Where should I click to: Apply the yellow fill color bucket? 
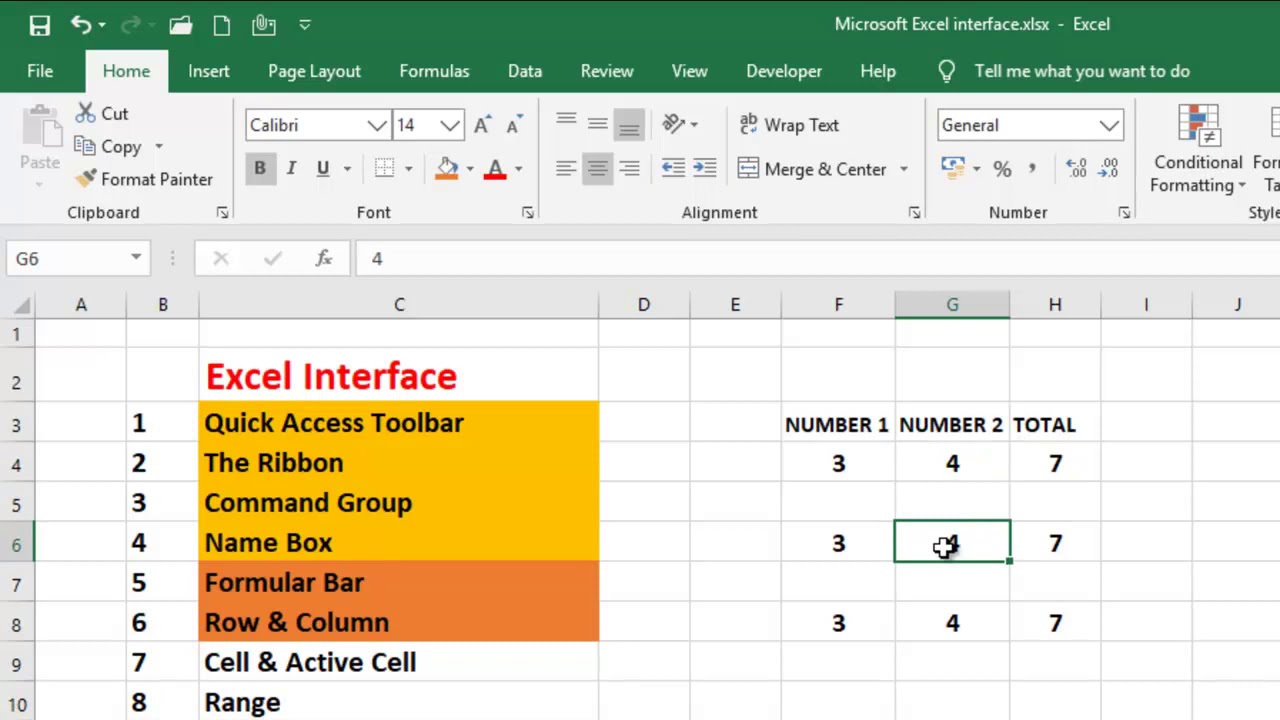coord(447,169)
